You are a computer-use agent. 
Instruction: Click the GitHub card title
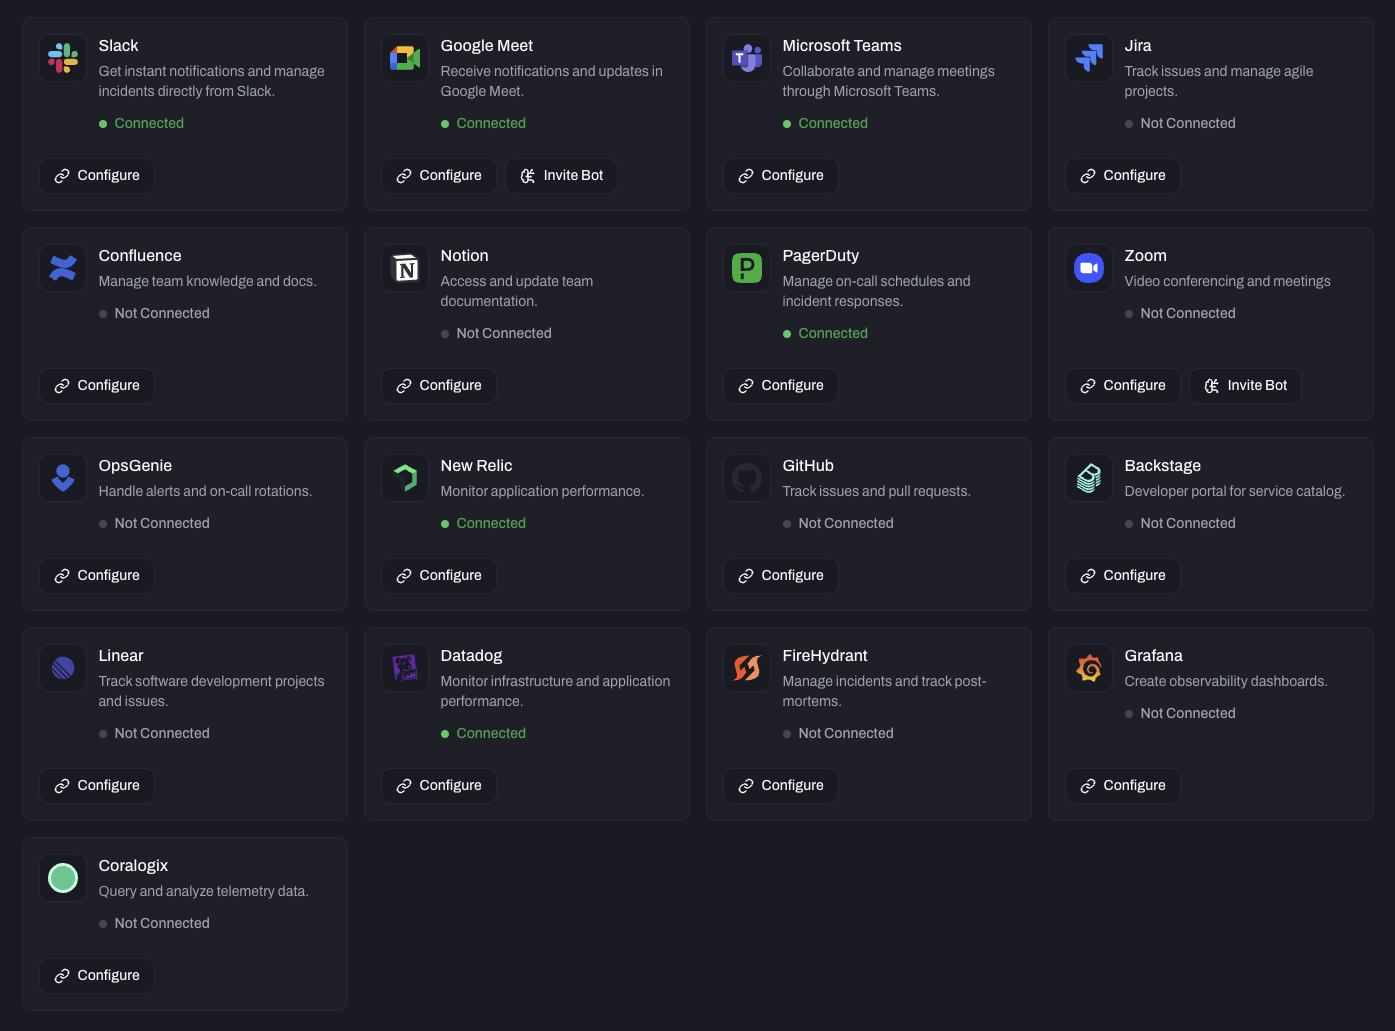[x=808, y=466]
